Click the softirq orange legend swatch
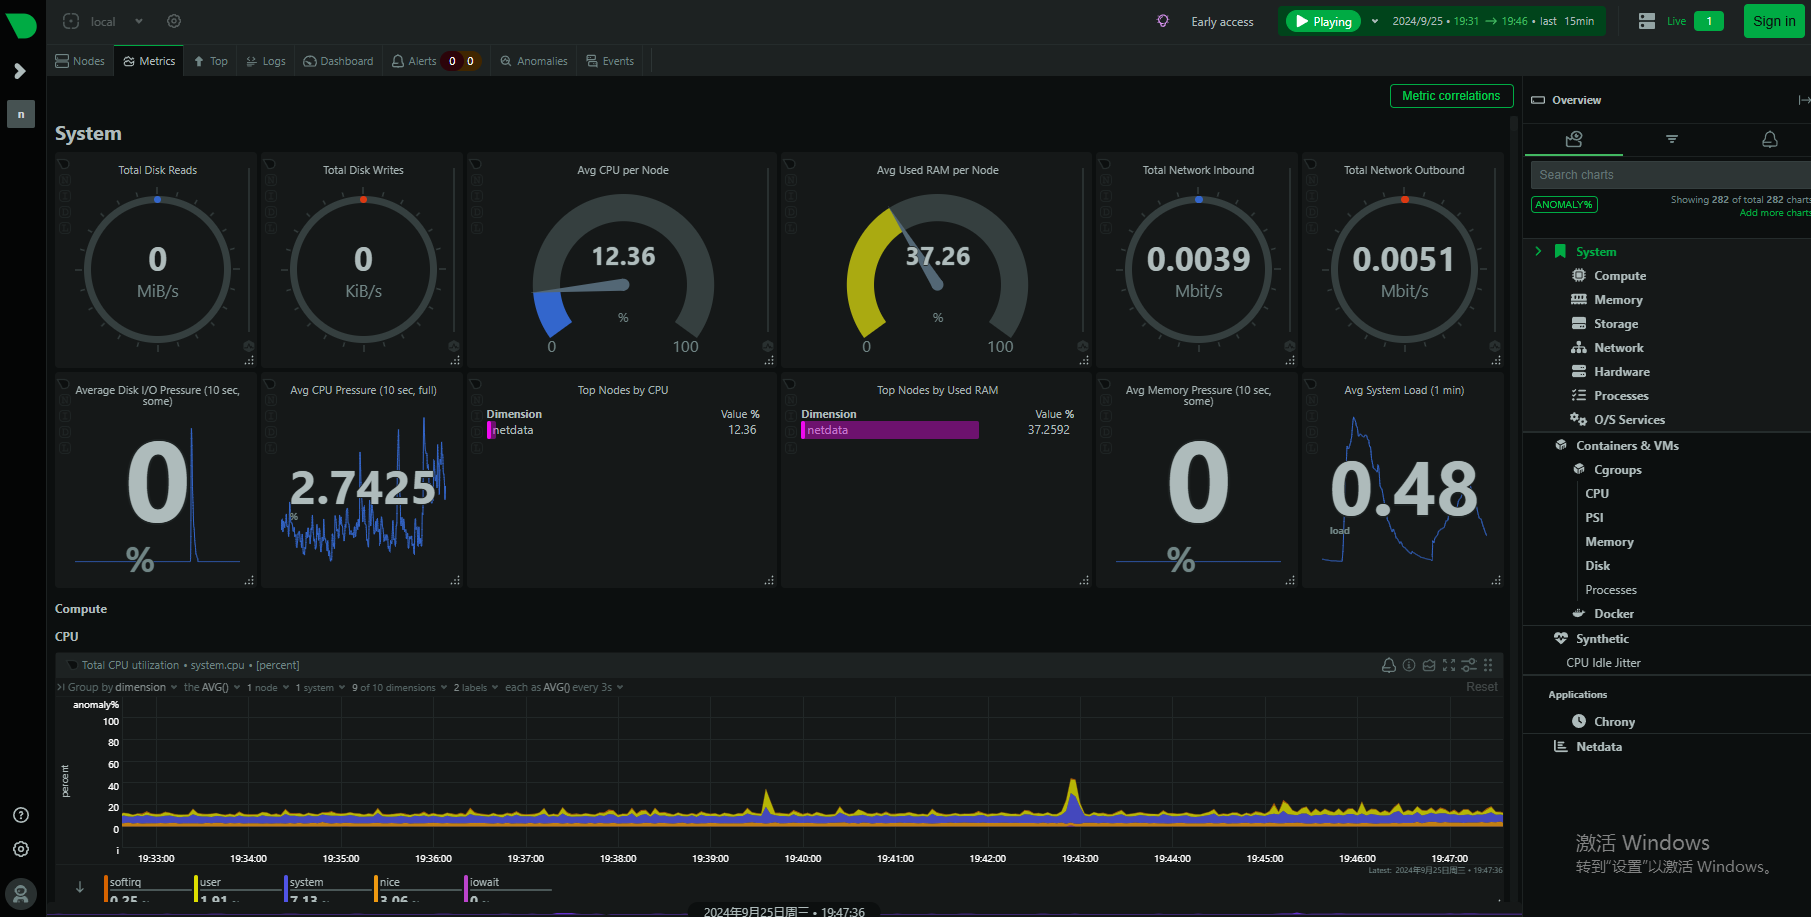This screenshot has height=917, width=1811. [106, 888]
